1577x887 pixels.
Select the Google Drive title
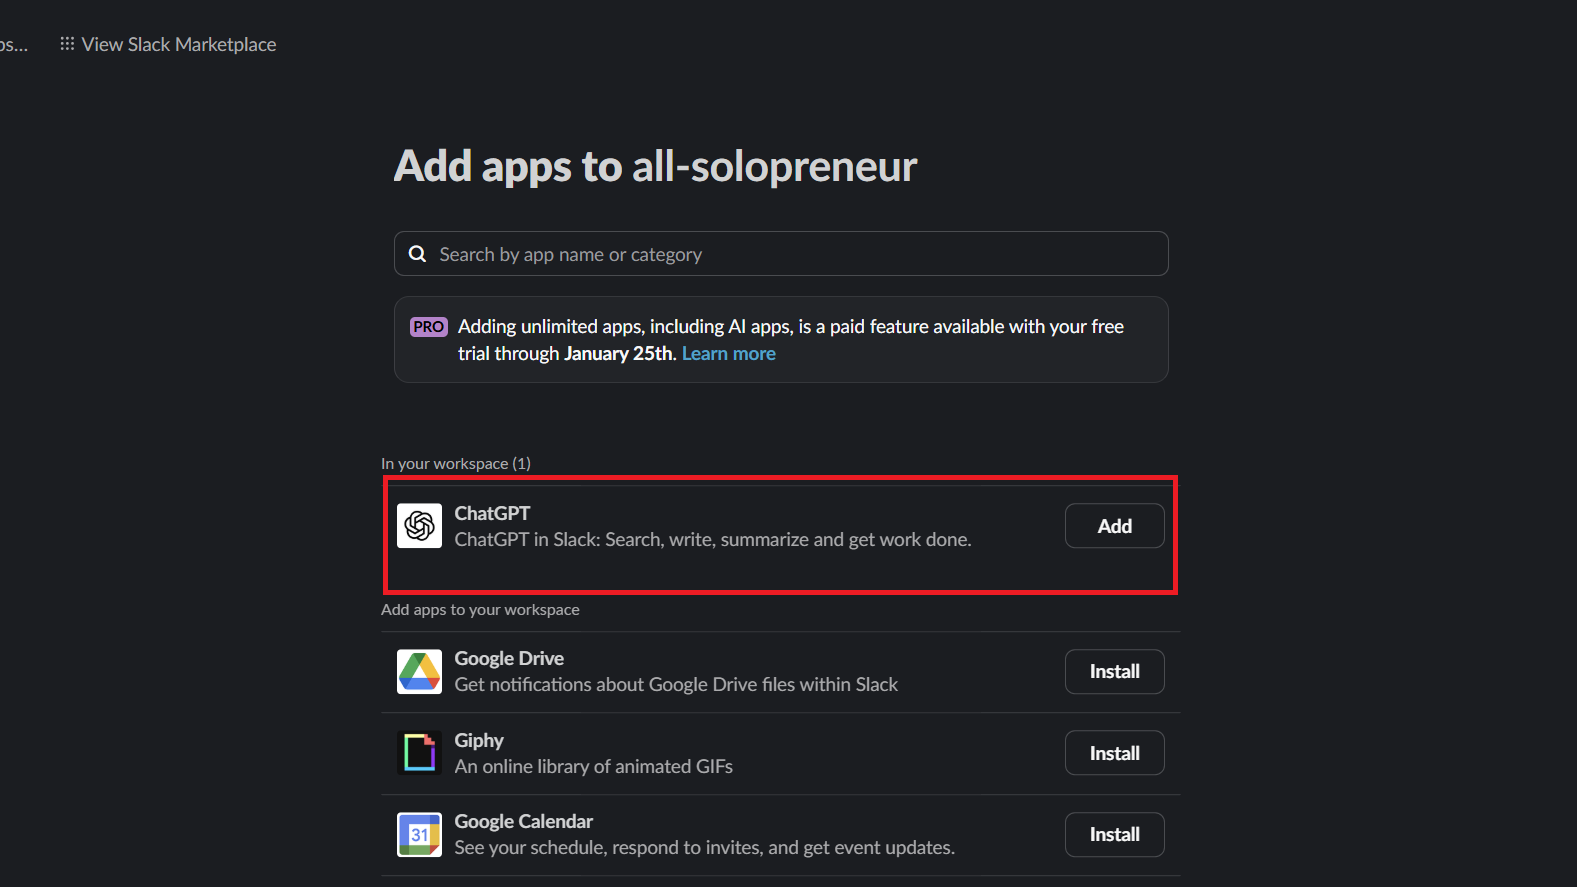pyautogui.click(x=509, y=658)
